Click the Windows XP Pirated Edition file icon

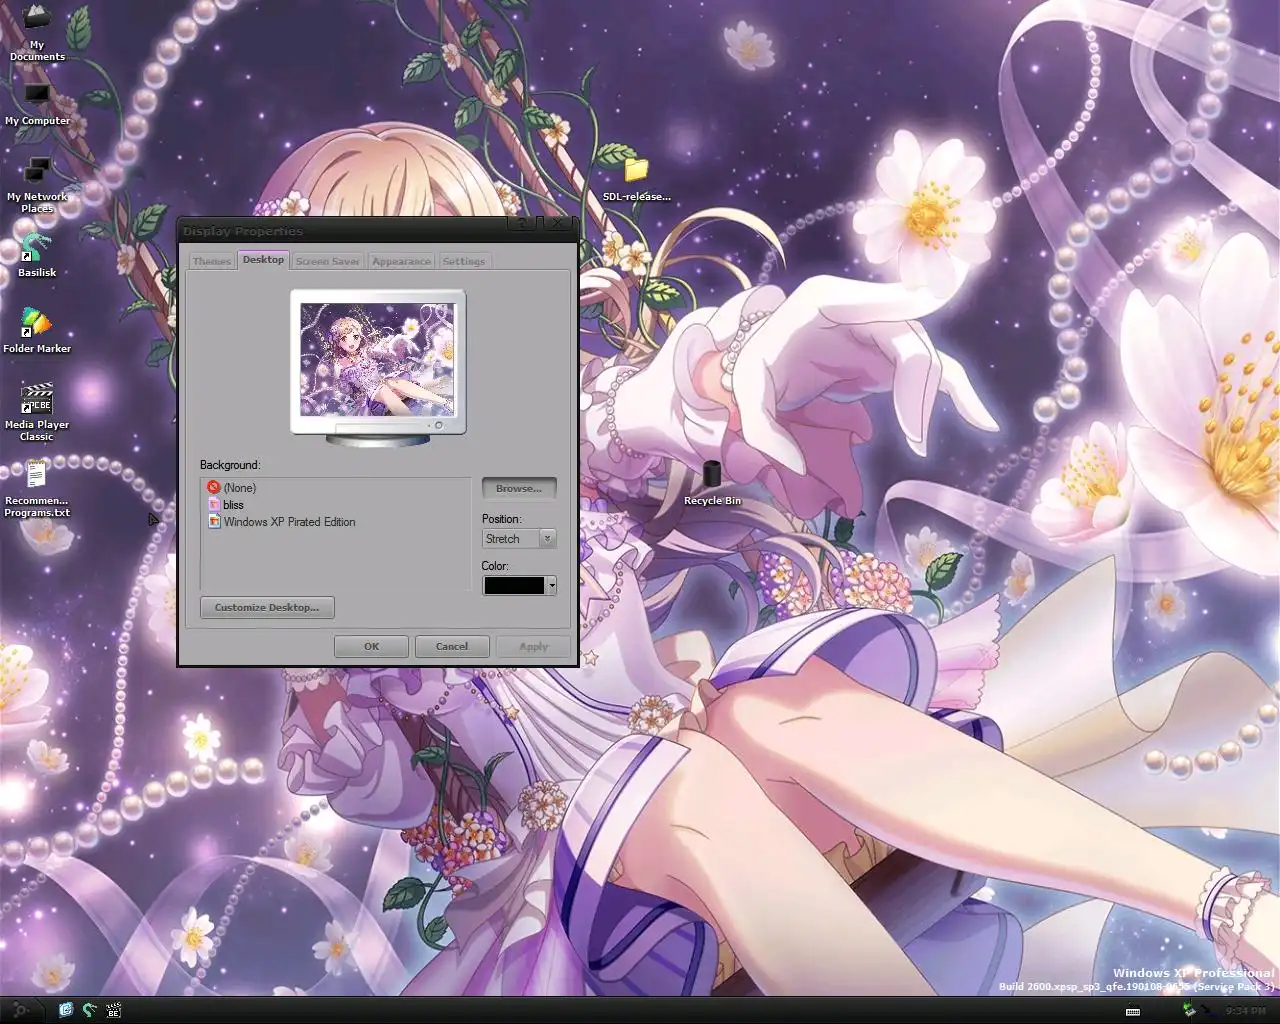[x=213, y=521]
